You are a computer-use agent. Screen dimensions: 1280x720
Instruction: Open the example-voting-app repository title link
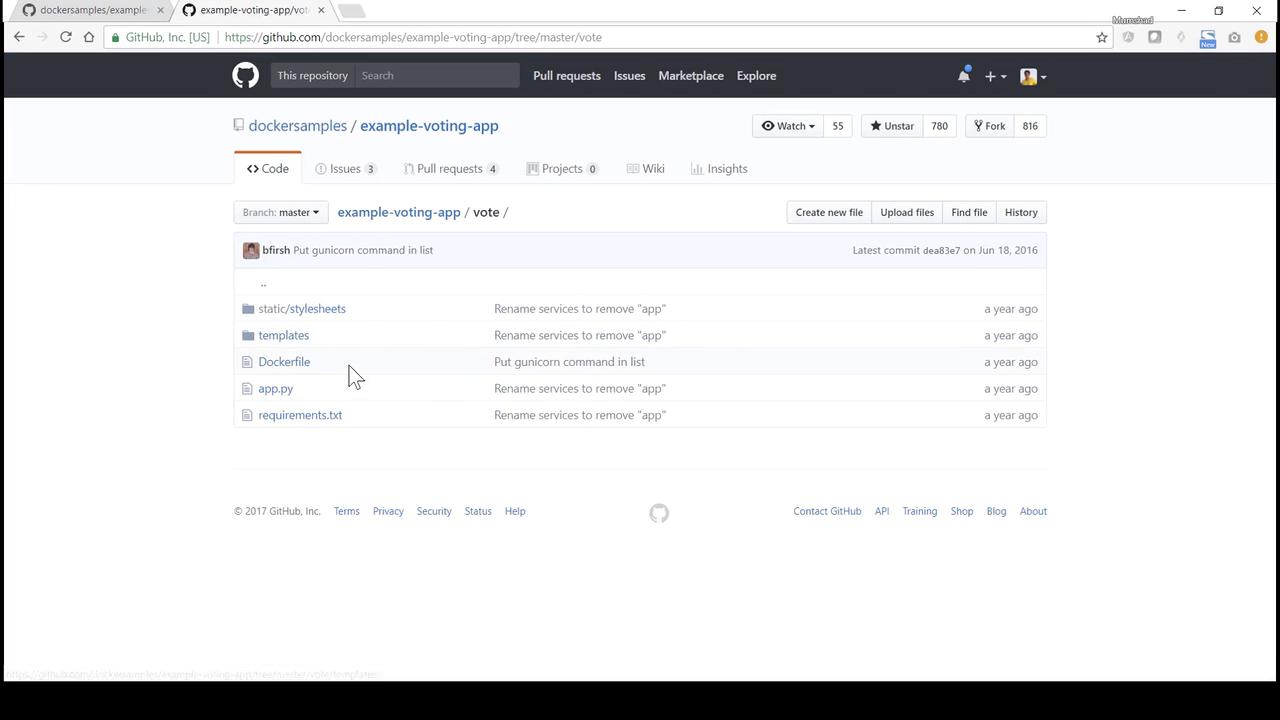point(429,126)
